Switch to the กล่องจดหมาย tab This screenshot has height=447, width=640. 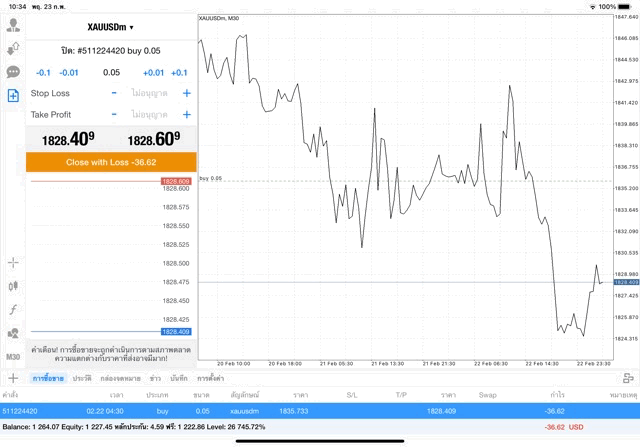coord(120,378)
